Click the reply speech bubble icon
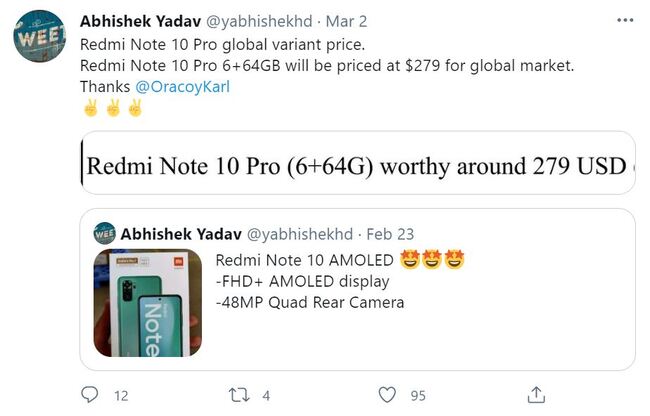 click(x=89, y=394)
